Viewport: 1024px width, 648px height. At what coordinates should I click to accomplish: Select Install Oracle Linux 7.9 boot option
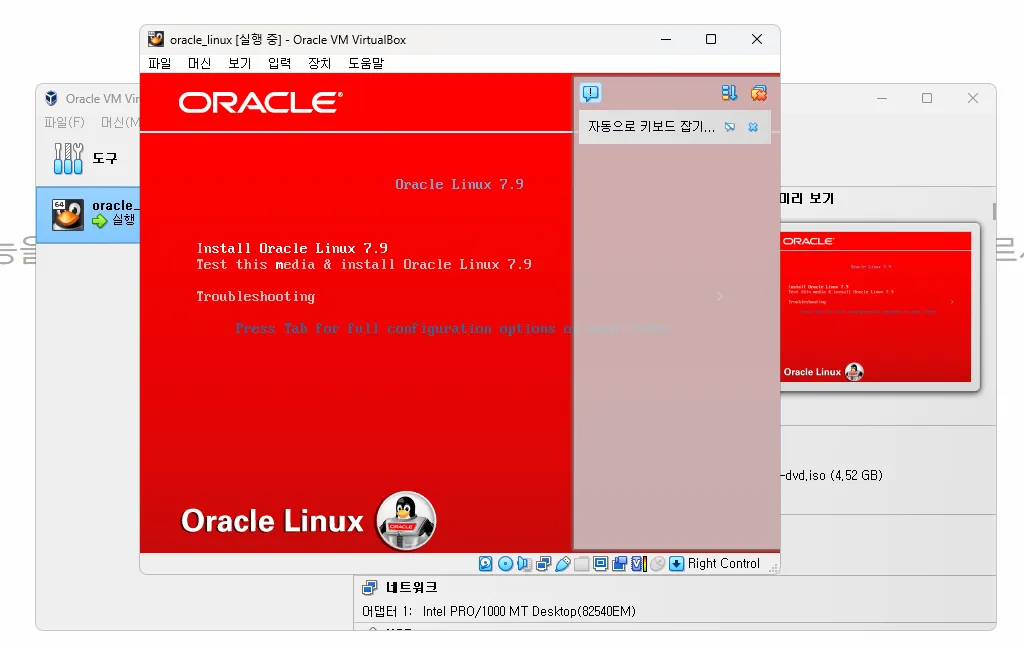point(292,248)
